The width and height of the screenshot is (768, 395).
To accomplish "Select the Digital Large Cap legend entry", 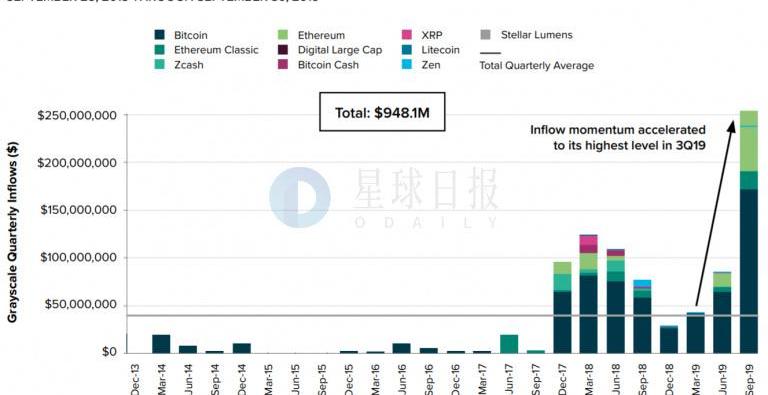I will click(x=330, y=50).
